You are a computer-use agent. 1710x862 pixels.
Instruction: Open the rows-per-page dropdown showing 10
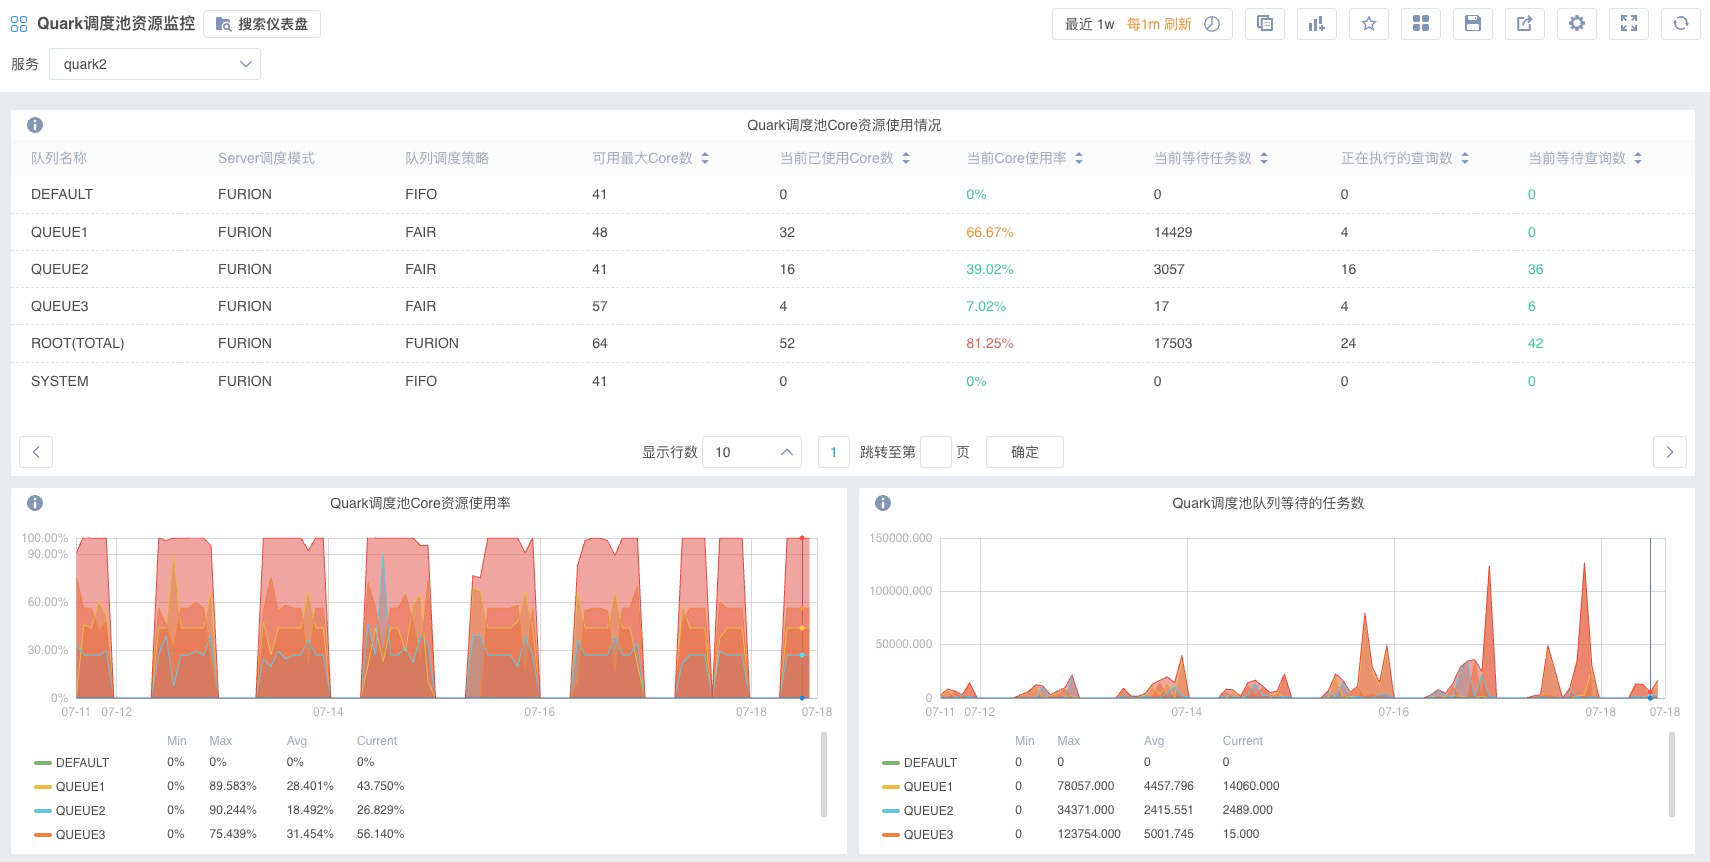tap(752, 452)
